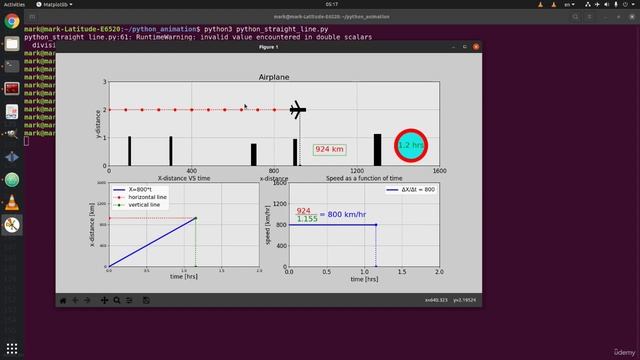Viewport: 640px width, 360px height.
Task: Select the Zoom to rectangle tool
Action: (x=117, y=300)
